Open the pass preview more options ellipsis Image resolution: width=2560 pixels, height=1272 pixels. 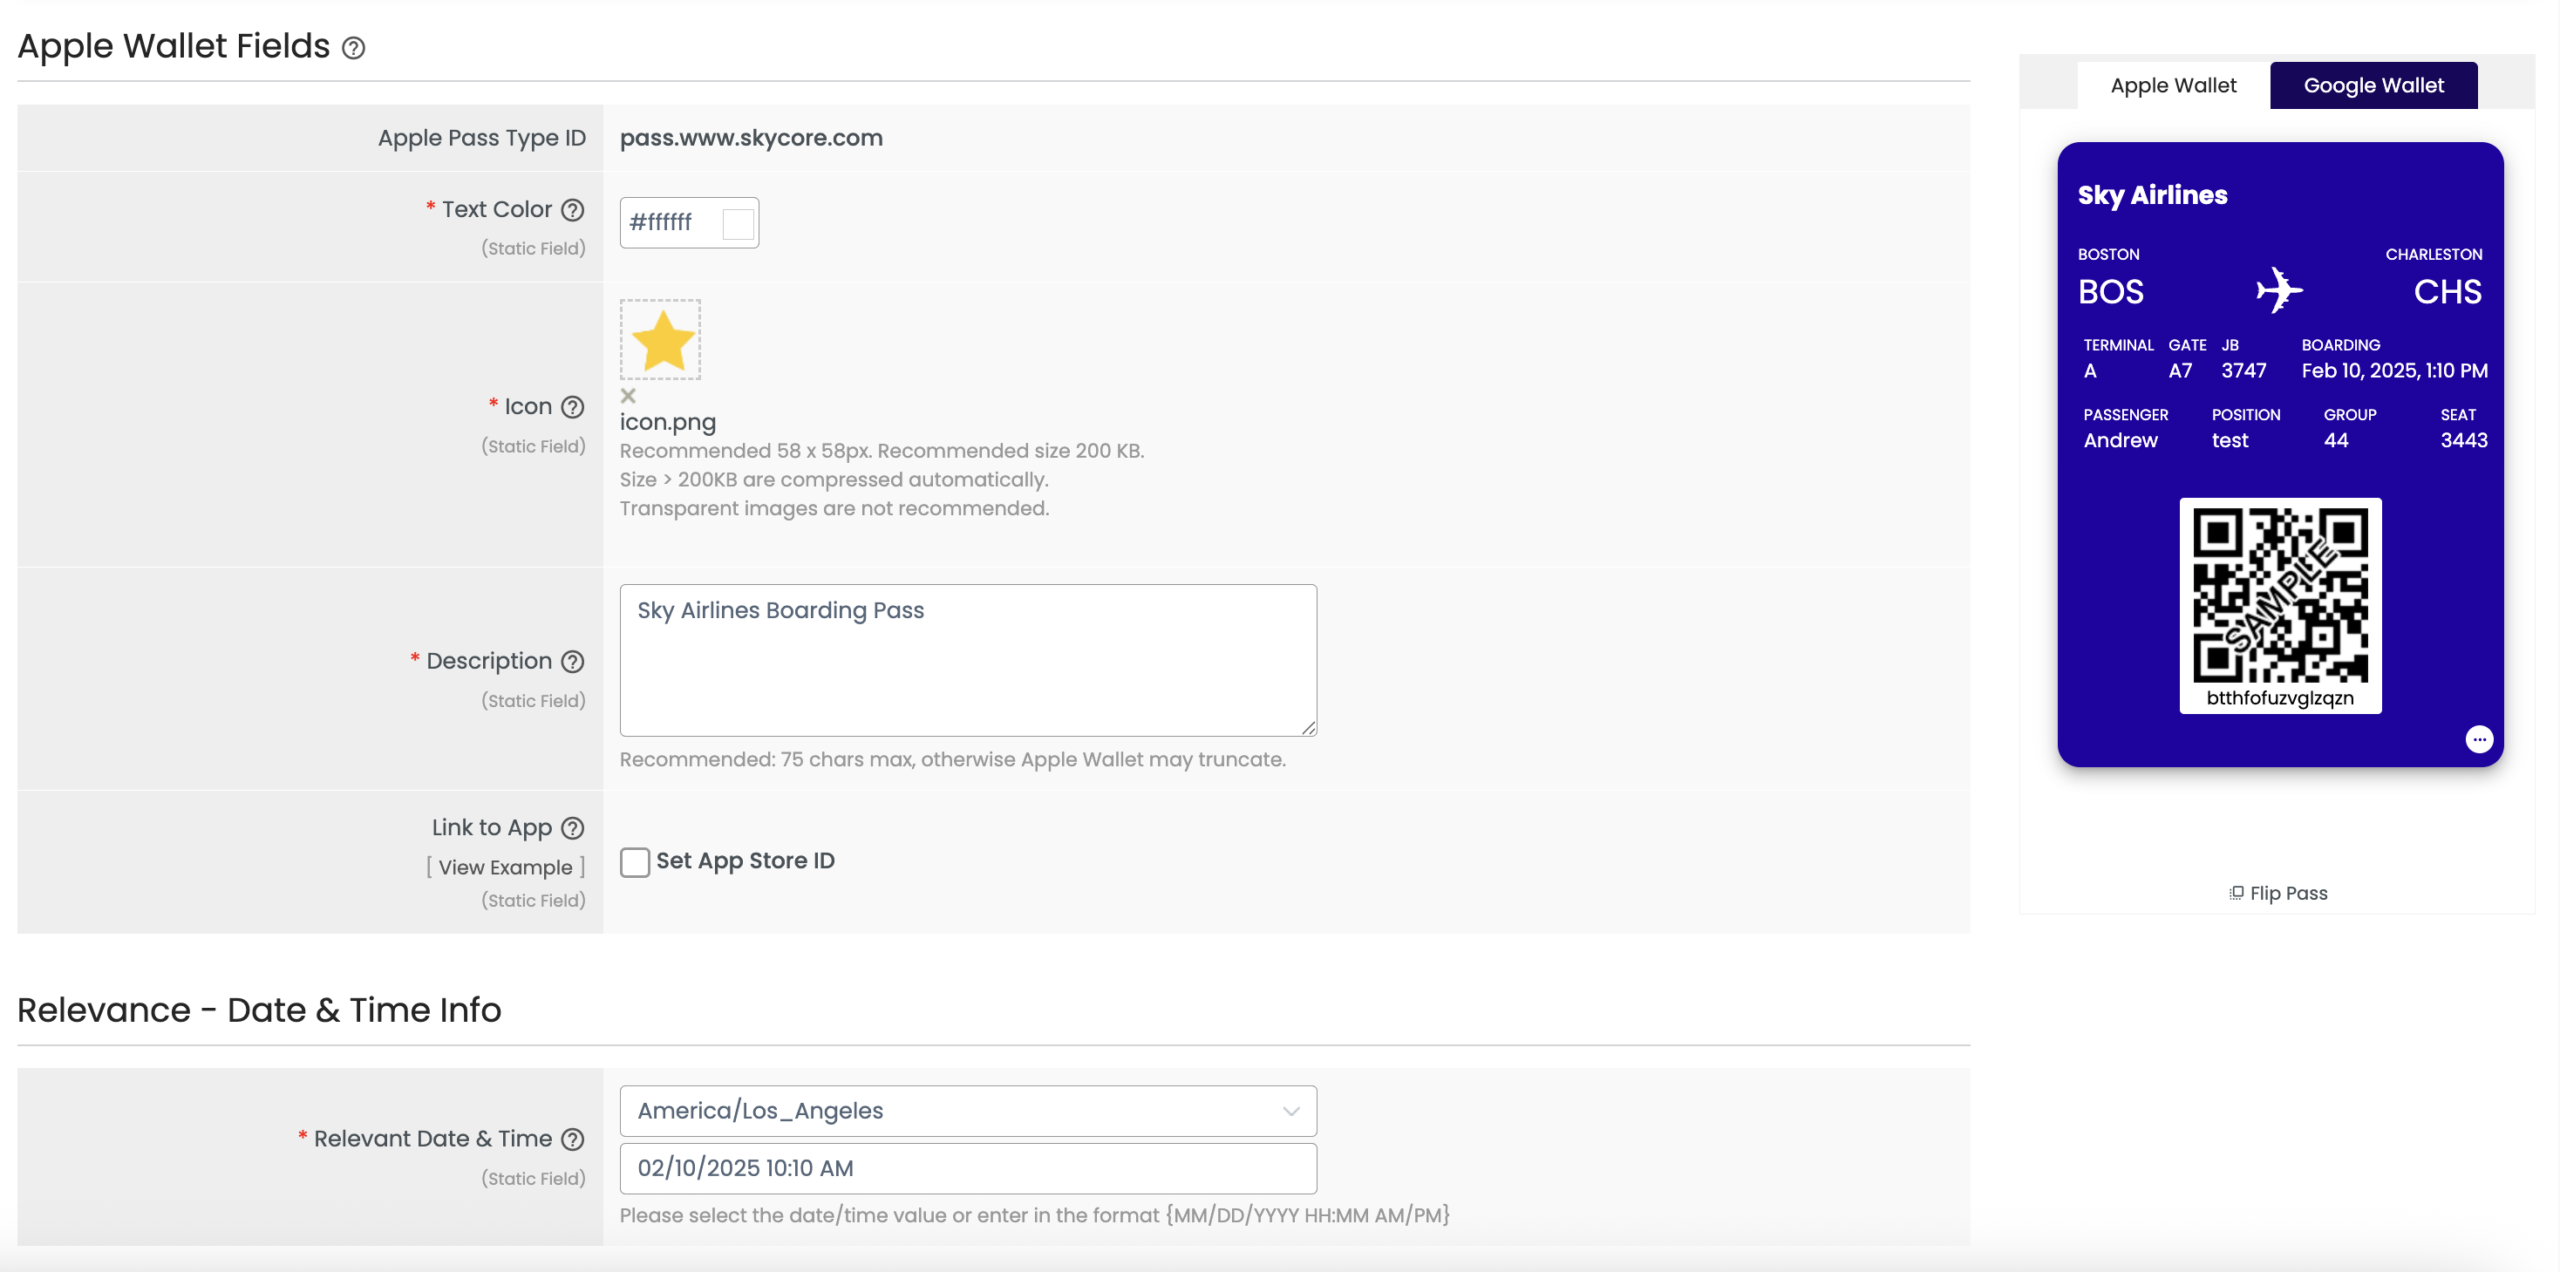2479,739
